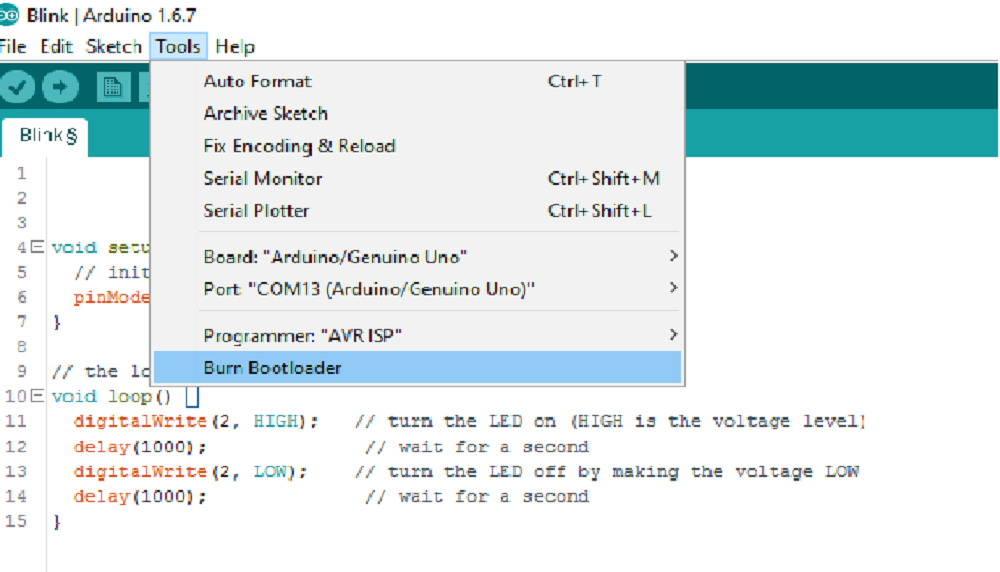The width and height of the screenshot is (1000, 572).
Task: Click the Upload arrow icon
Action: coord(61,87)
